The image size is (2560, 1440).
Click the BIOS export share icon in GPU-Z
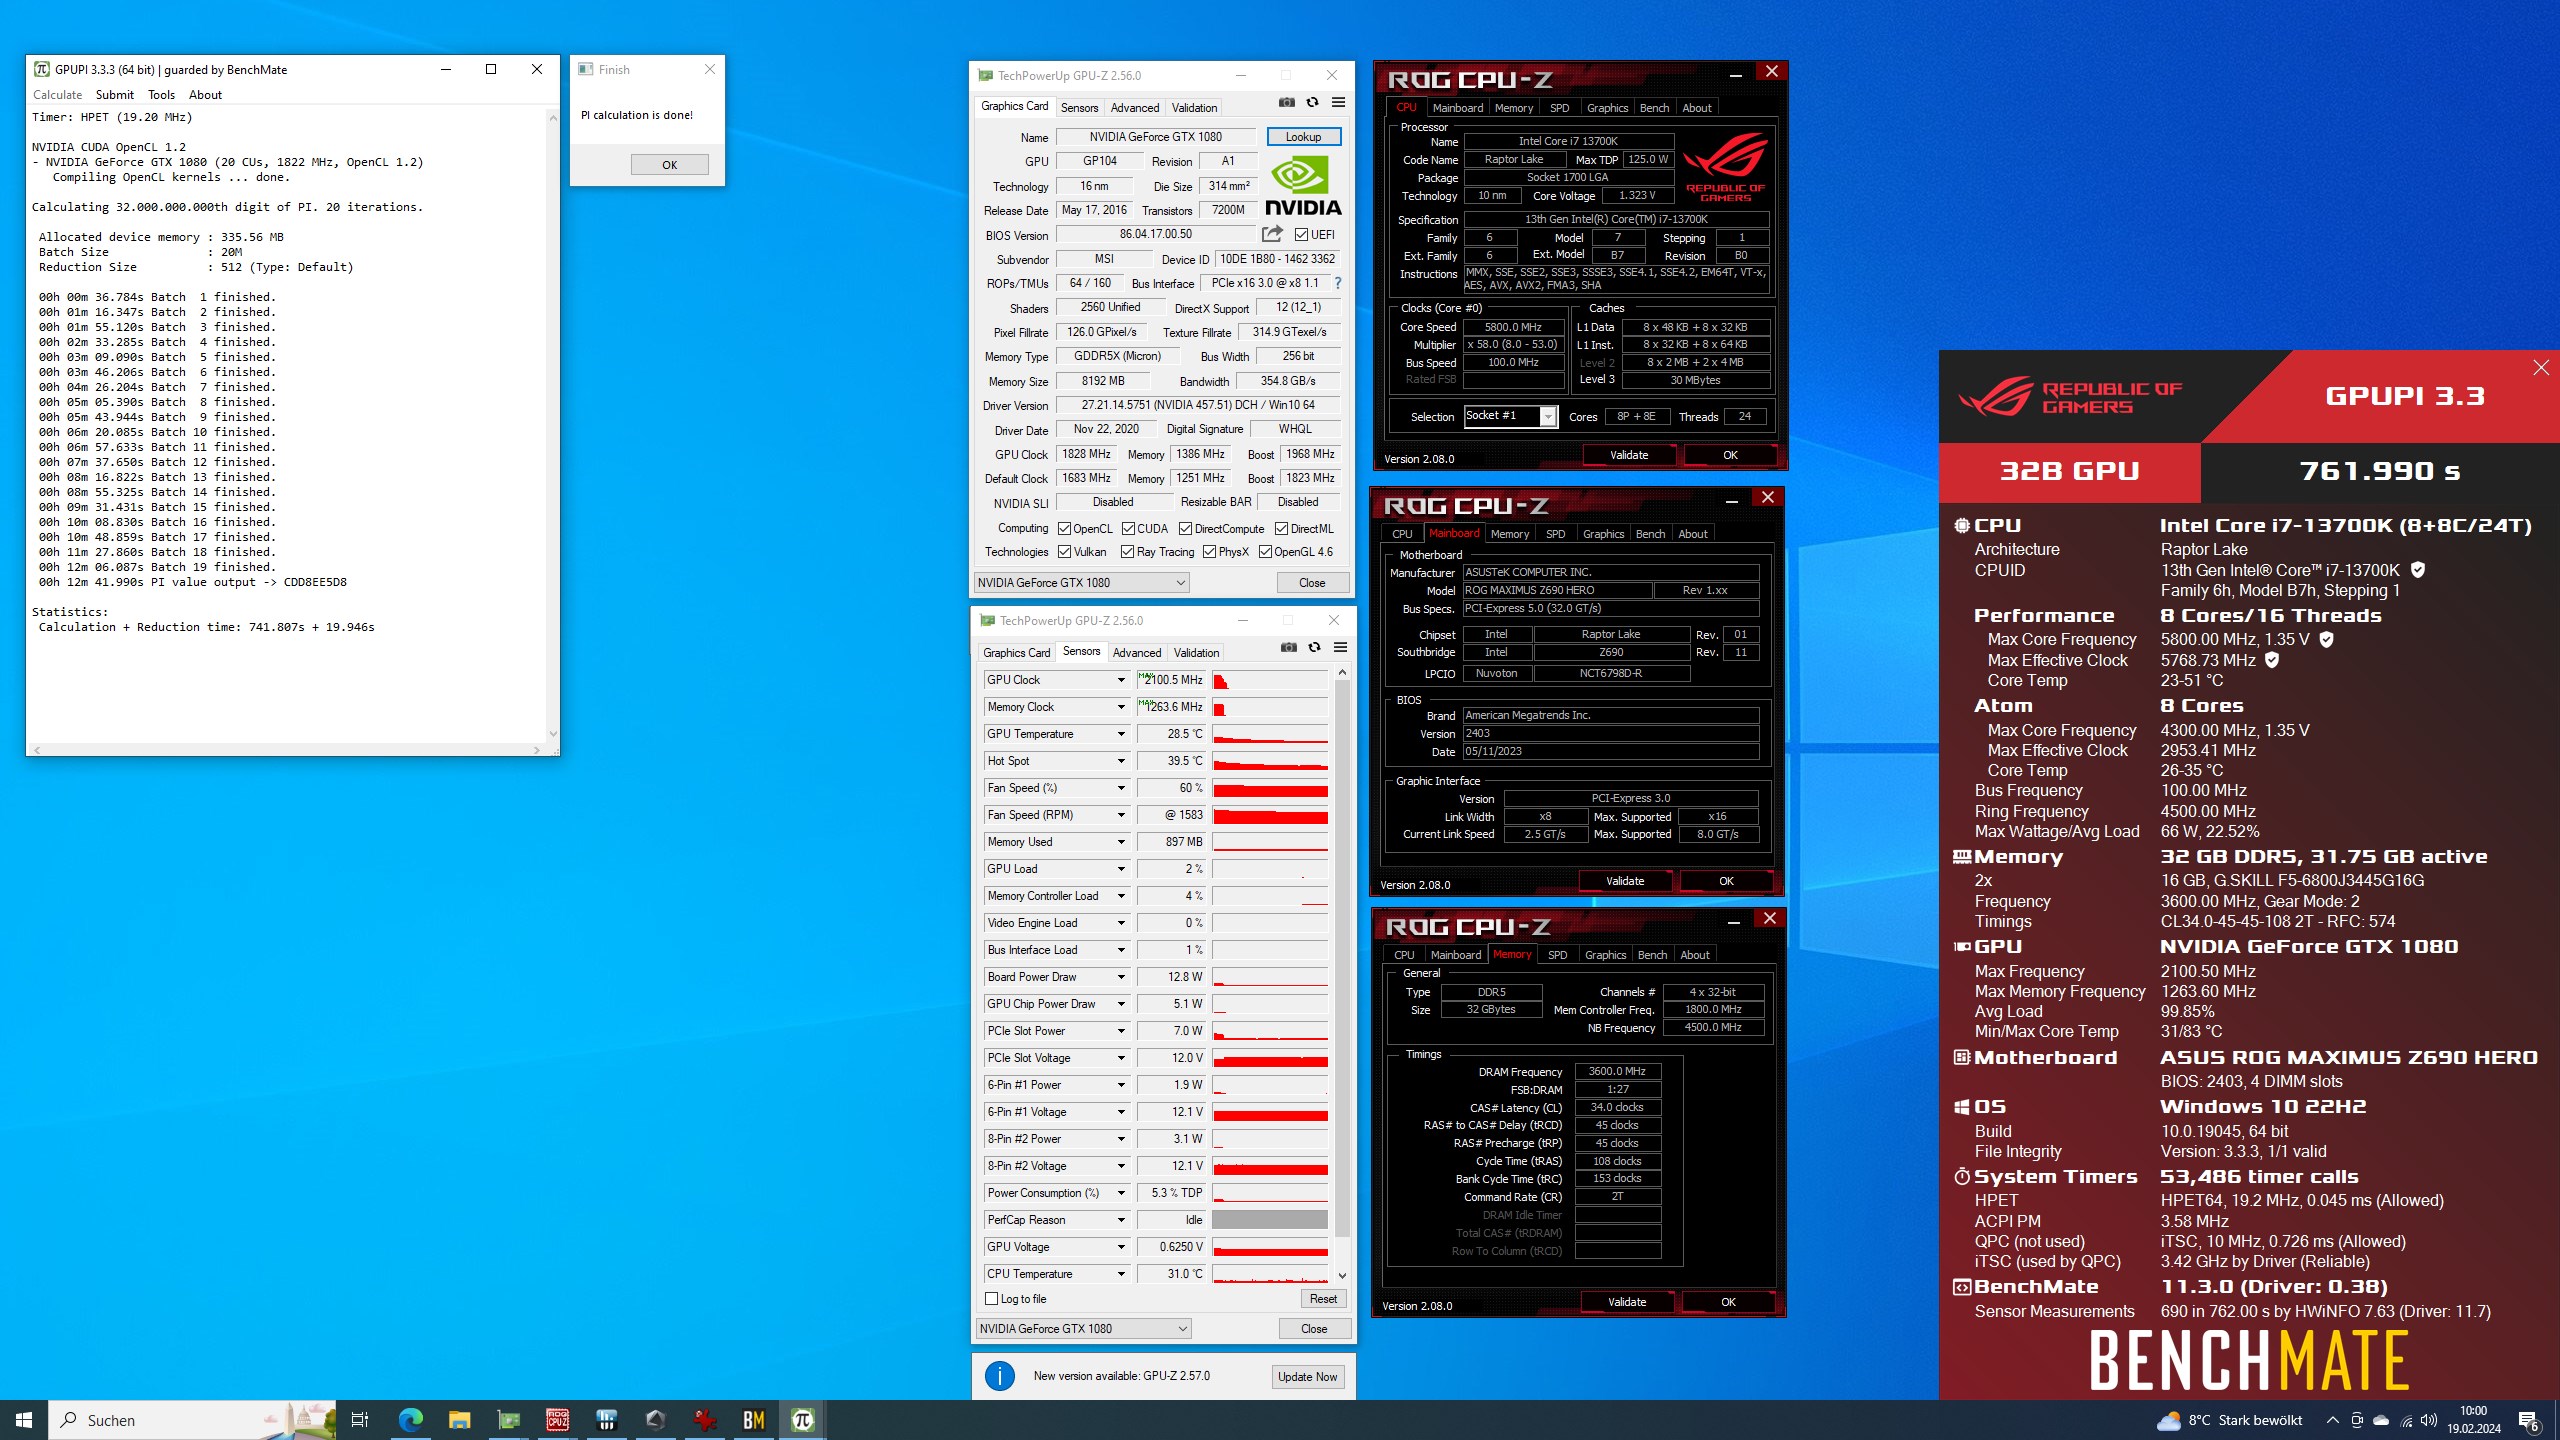click(1272, 234)
